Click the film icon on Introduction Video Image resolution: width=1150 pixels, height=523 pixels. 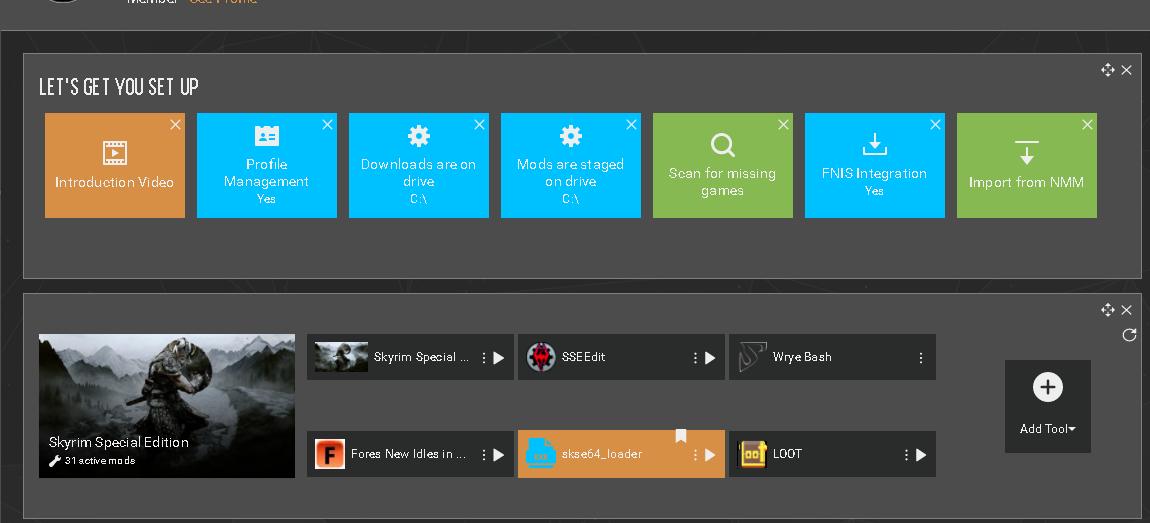pyautogui.click(x=114, y=153)
